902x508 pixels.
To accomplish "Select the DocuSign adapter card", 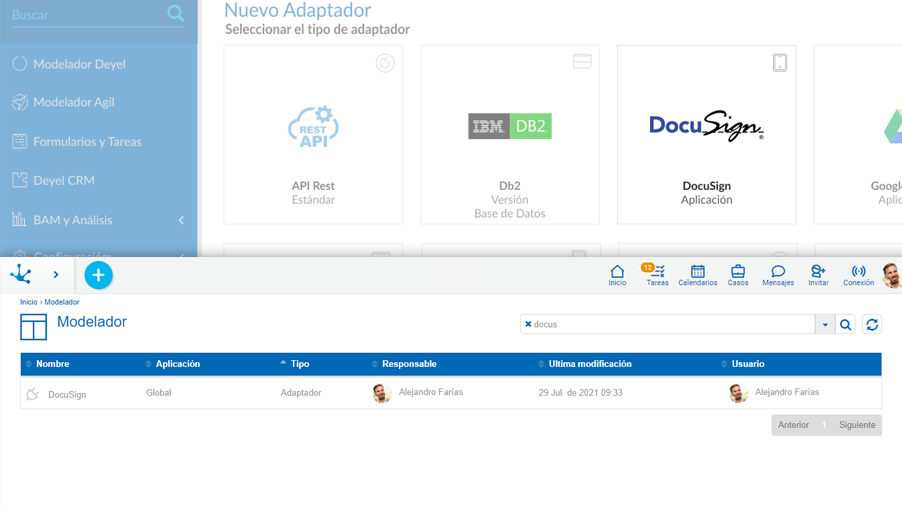I will pyautogui.click(x=706, y=135).
